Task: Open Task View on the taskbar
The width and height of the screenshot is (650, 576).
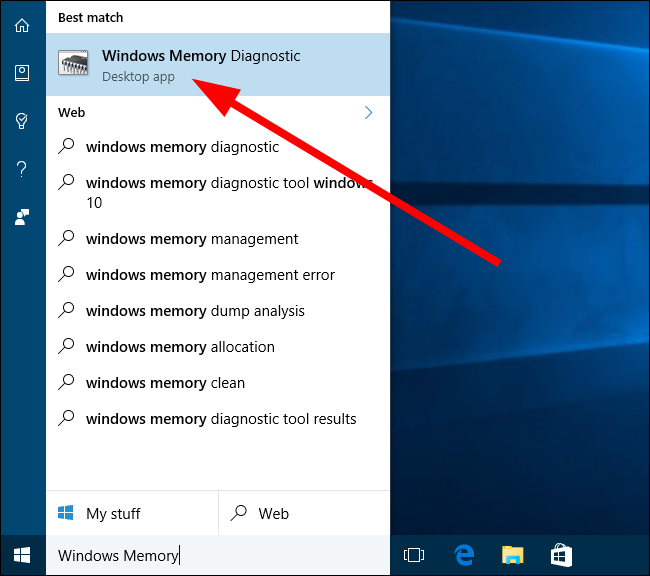Action: [x=414, y=555]
